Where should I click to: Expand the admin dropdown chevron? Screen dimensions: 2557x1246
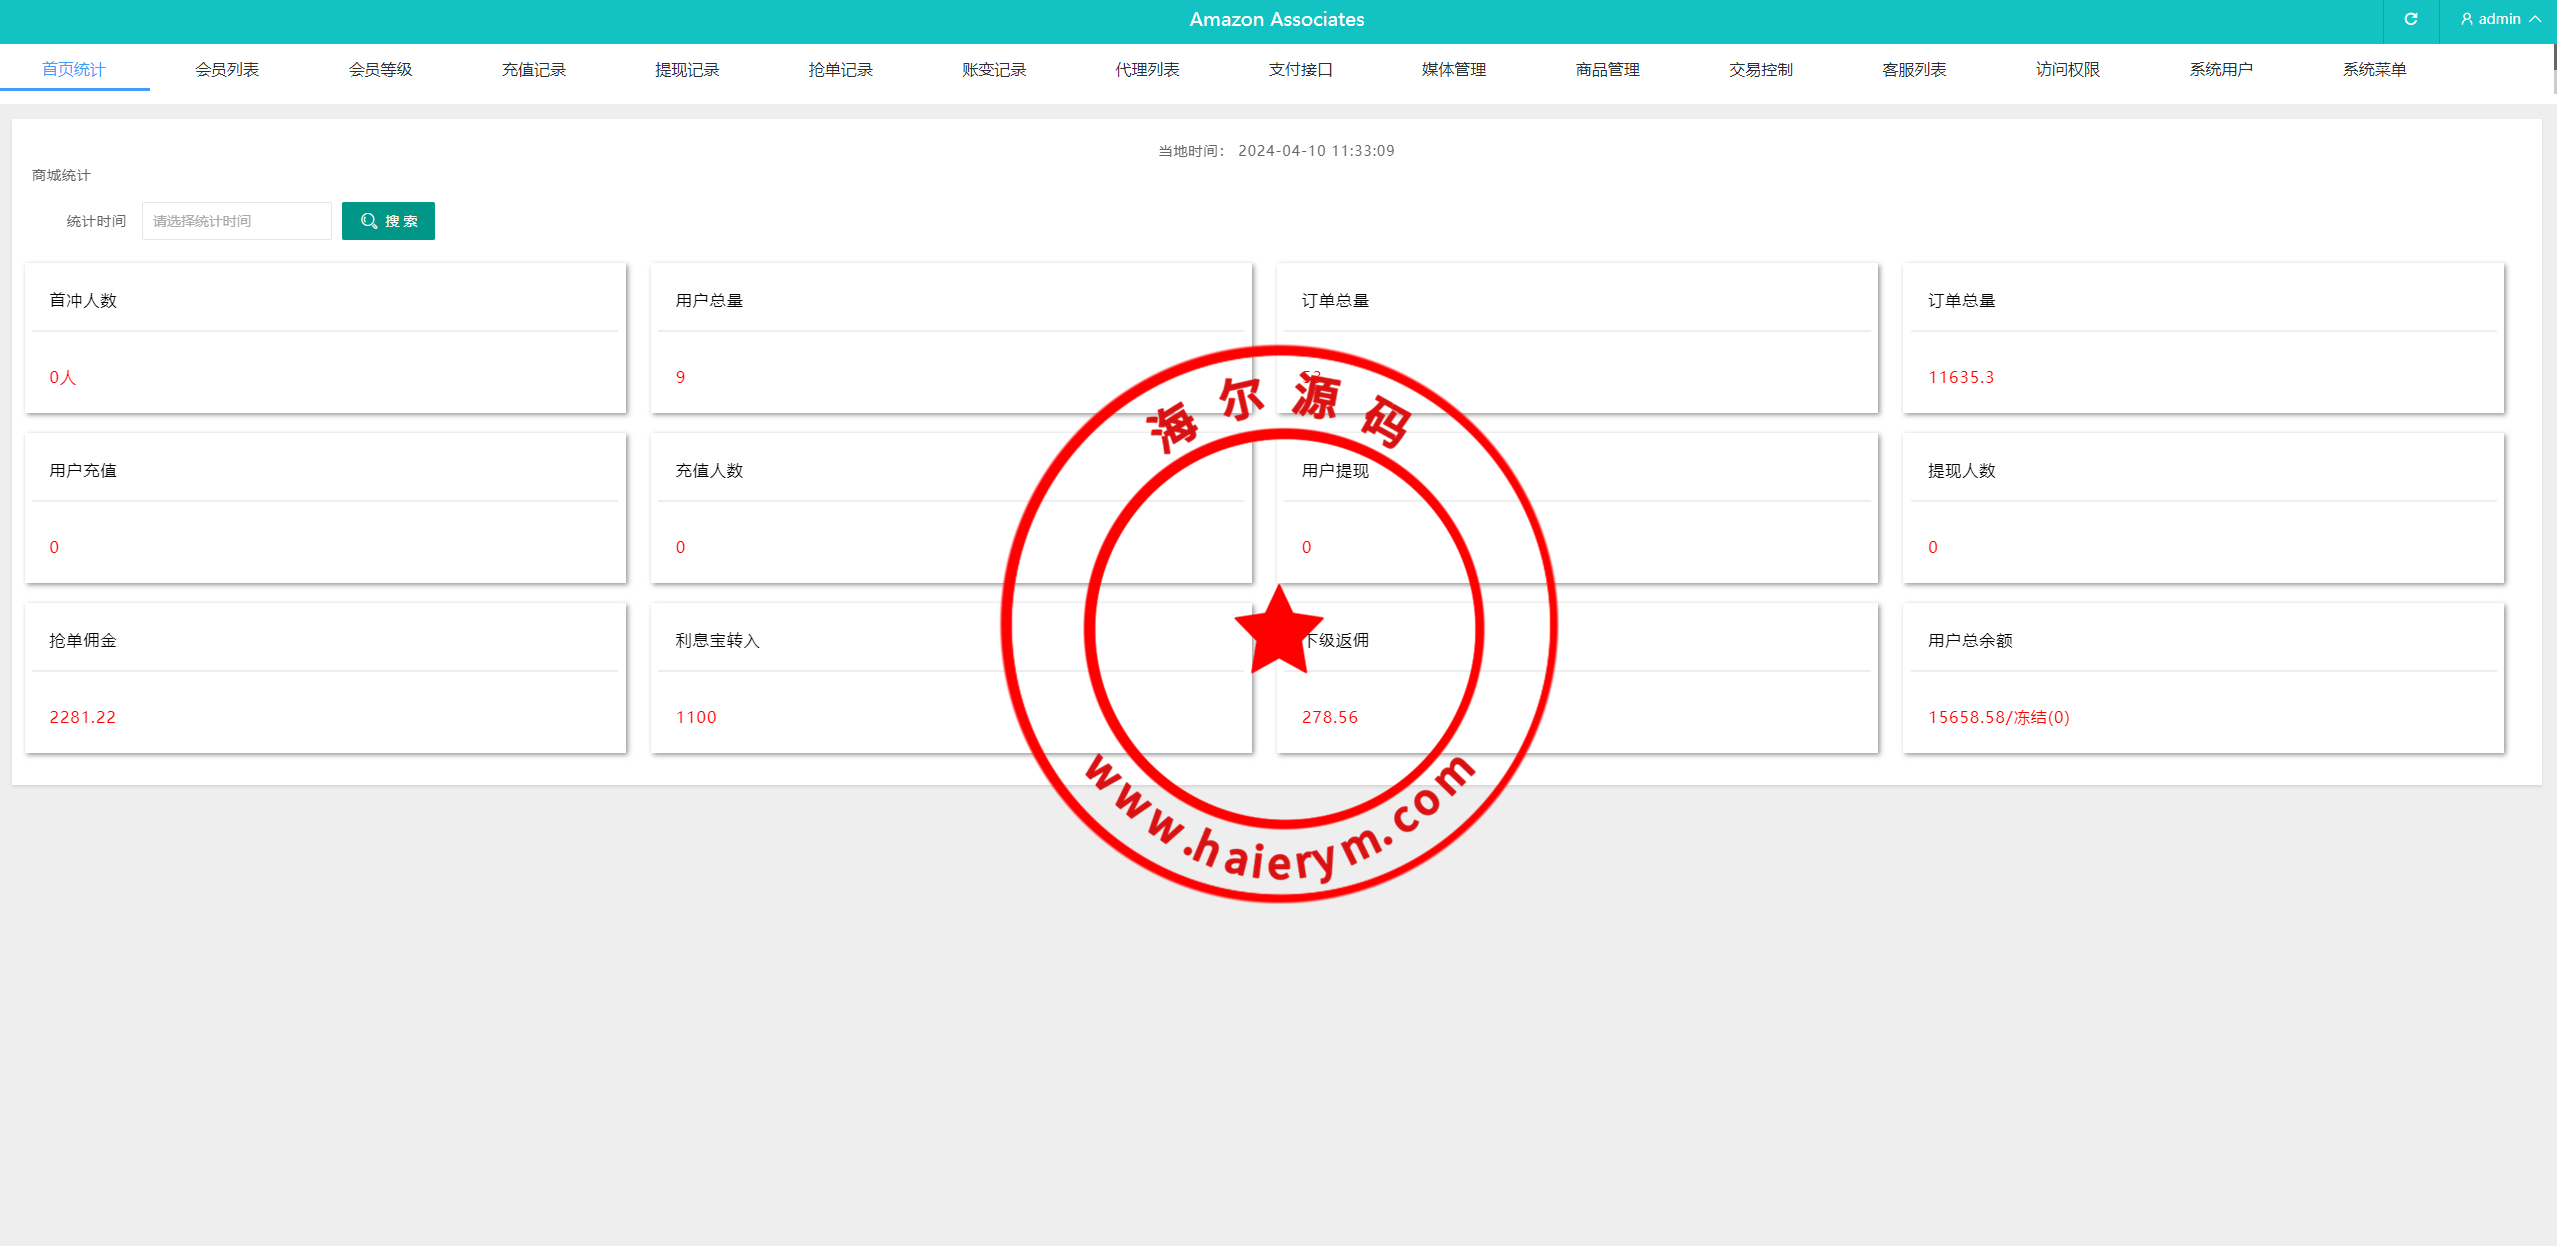(2535, 19)
